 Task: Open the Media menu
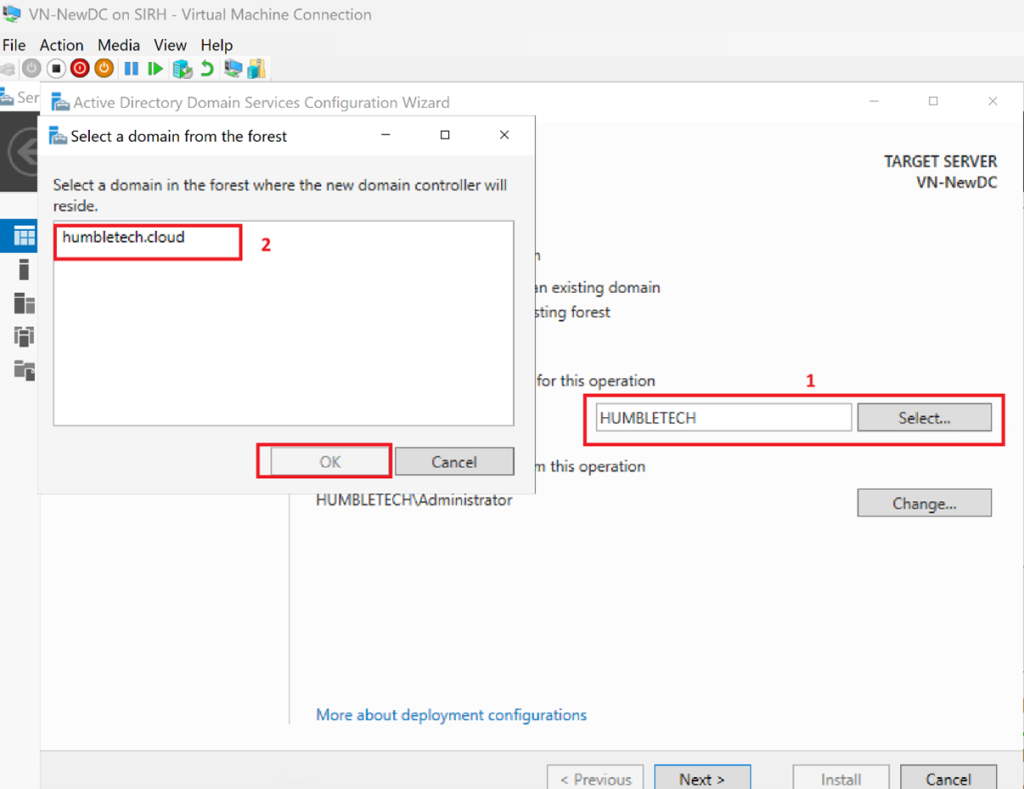click(119, 45)
